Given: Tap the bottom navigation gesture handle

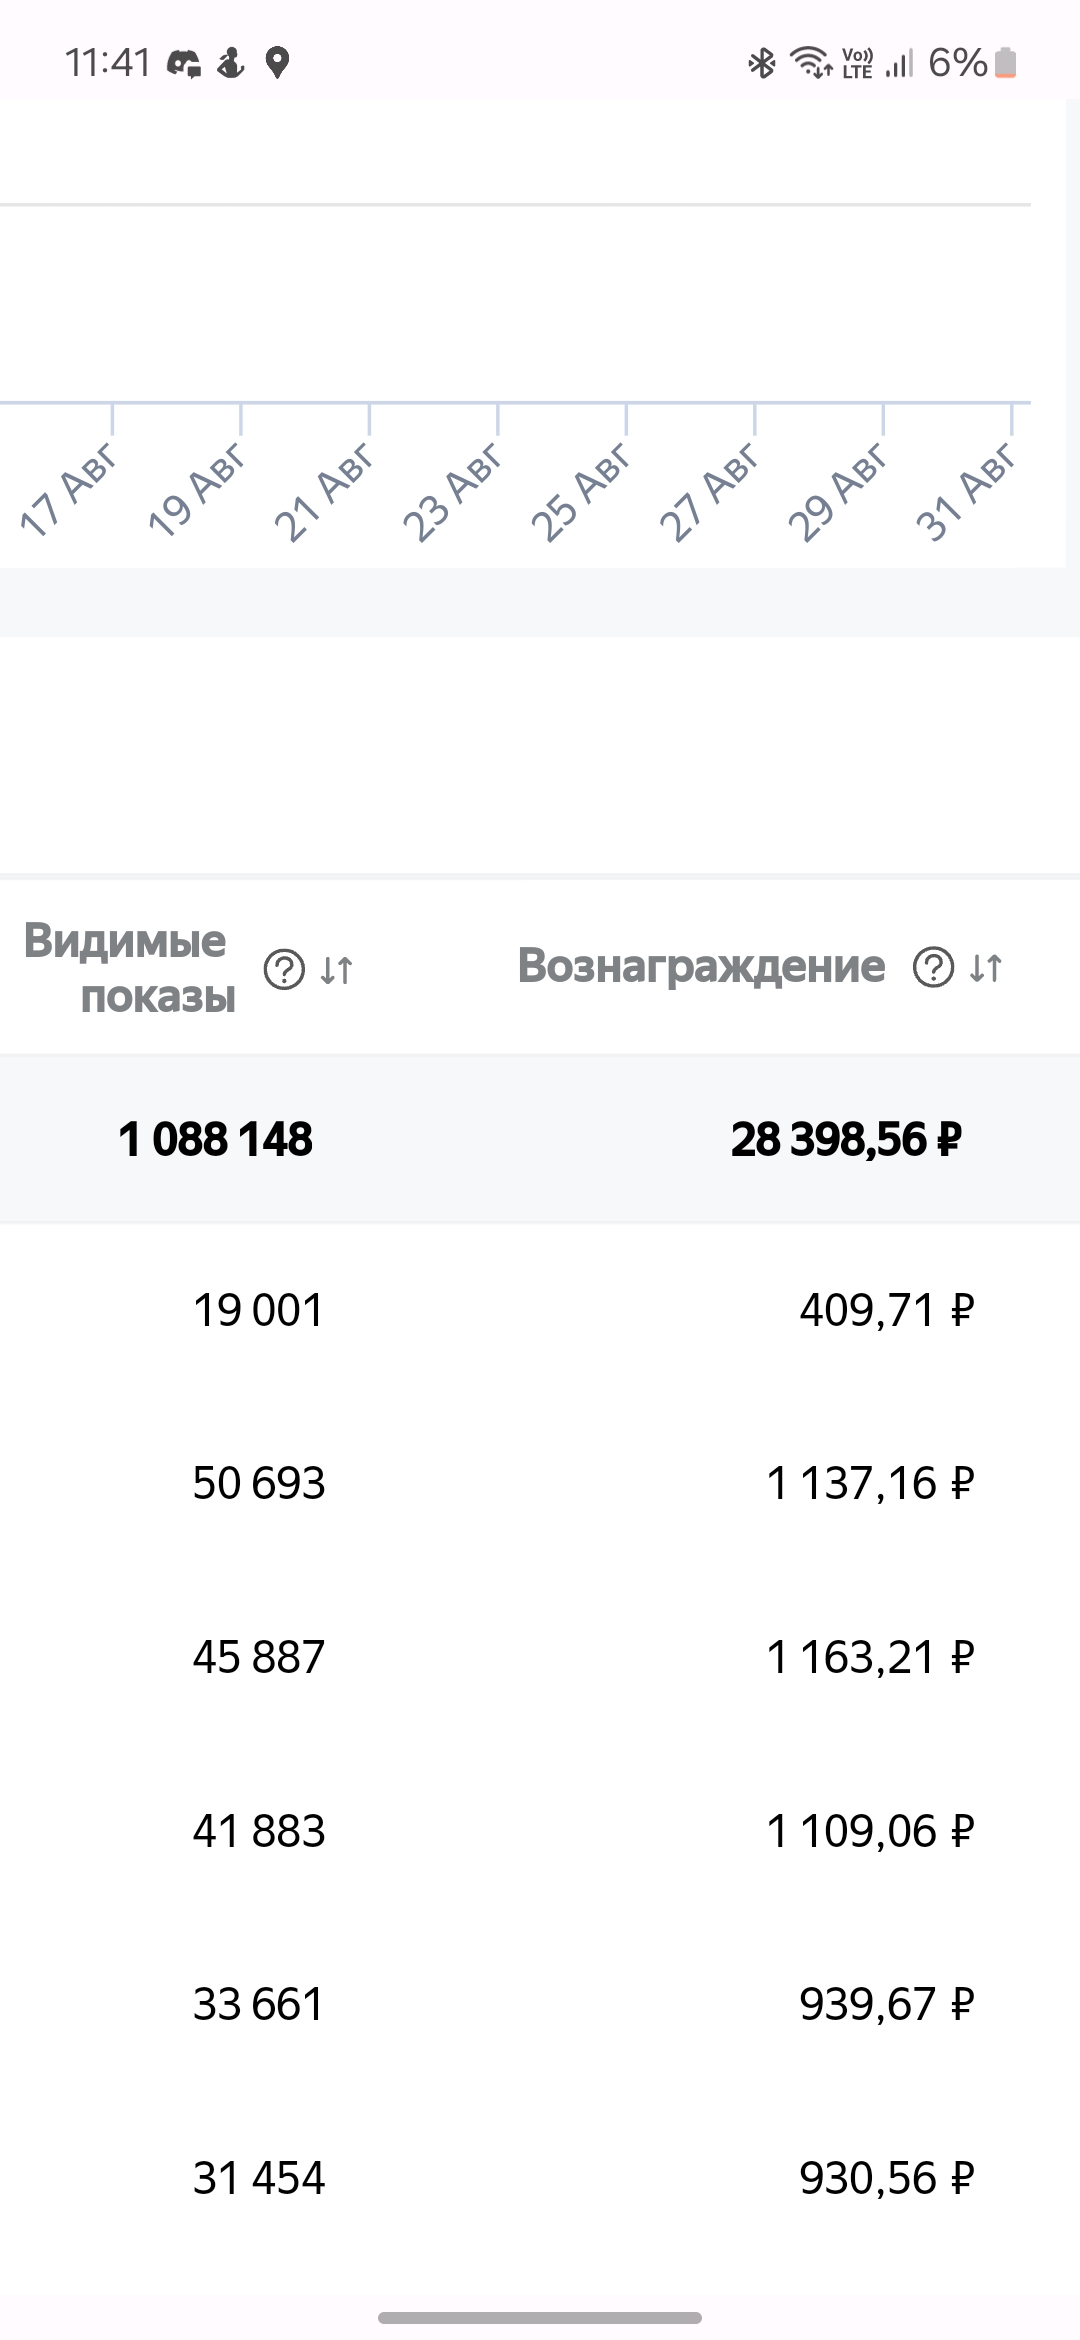Looking at the screenshot, I should [x=540, y=2317].
